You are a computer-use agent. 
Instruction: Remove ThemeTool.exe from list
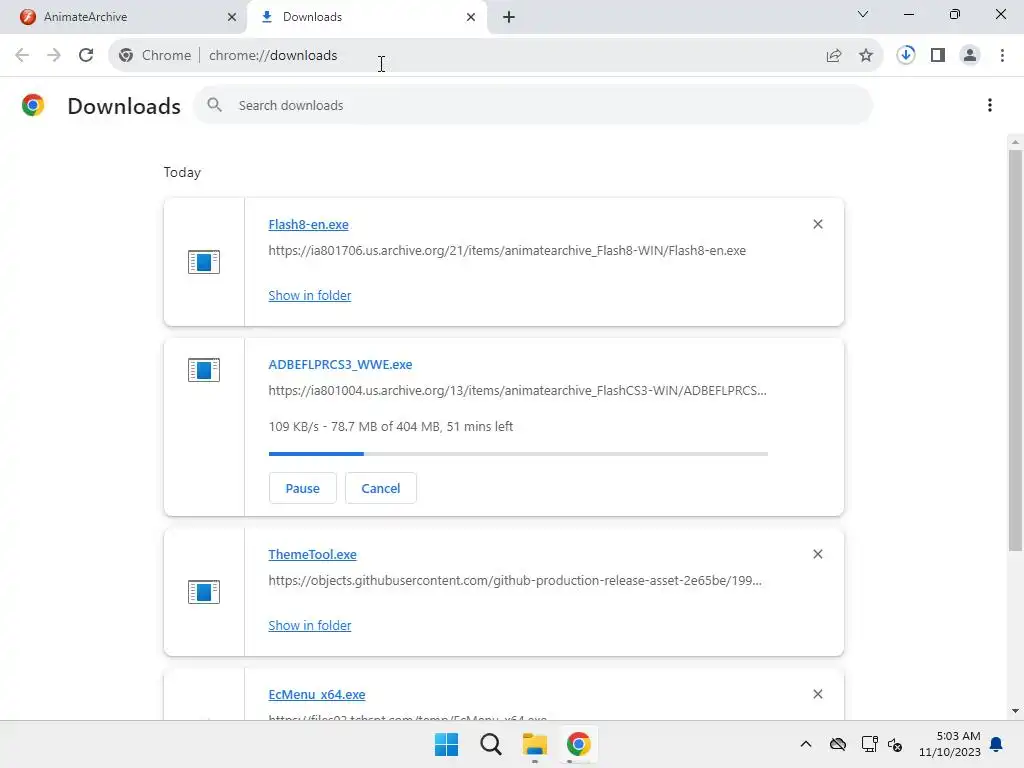point(818,554)
